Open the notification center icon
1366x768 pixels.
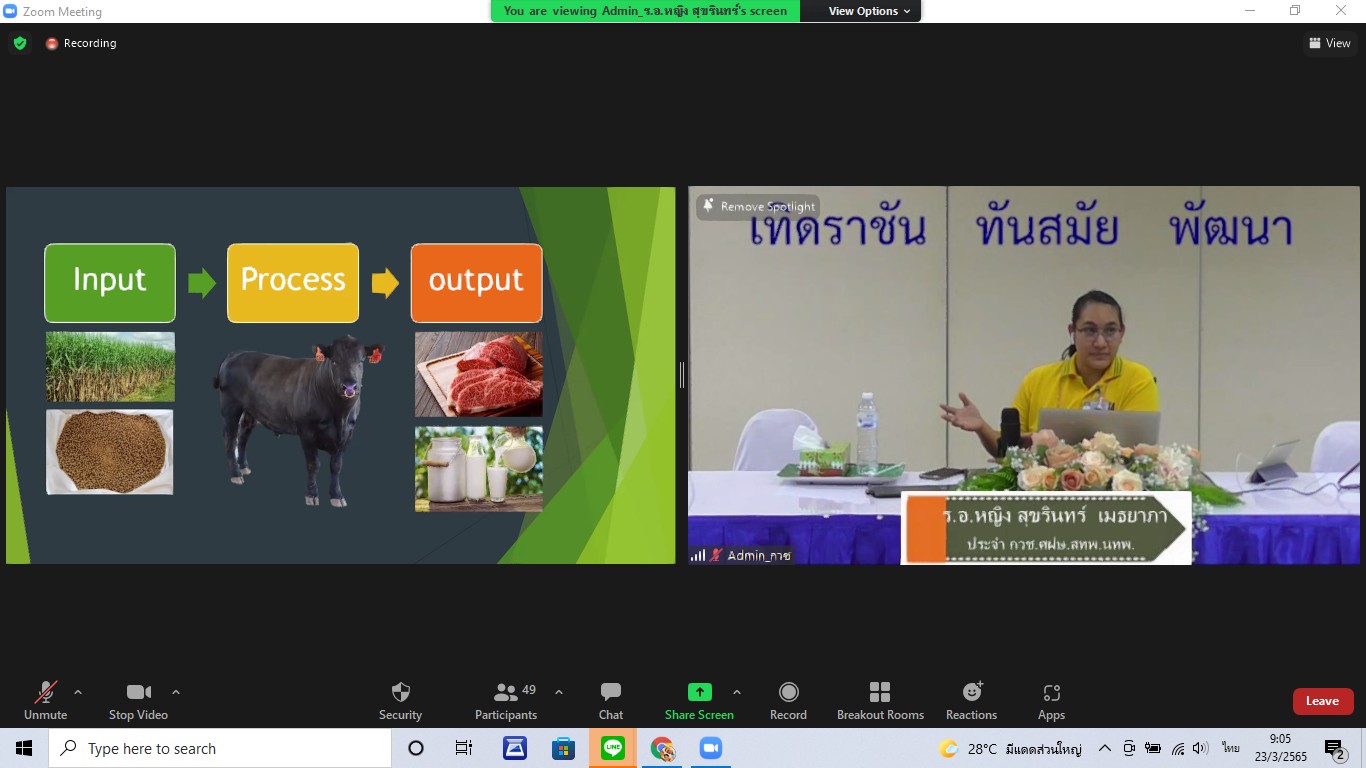[x=1335, y=749]
